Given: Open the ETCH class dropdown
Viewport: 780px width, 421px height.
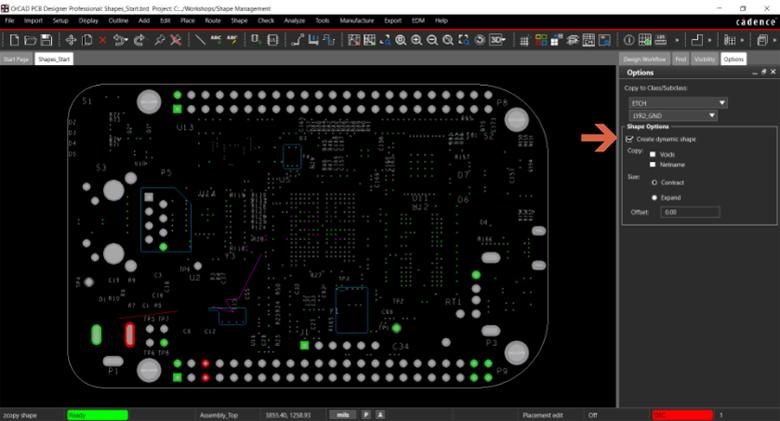Looking at the screenshot, I should point(678,103).
